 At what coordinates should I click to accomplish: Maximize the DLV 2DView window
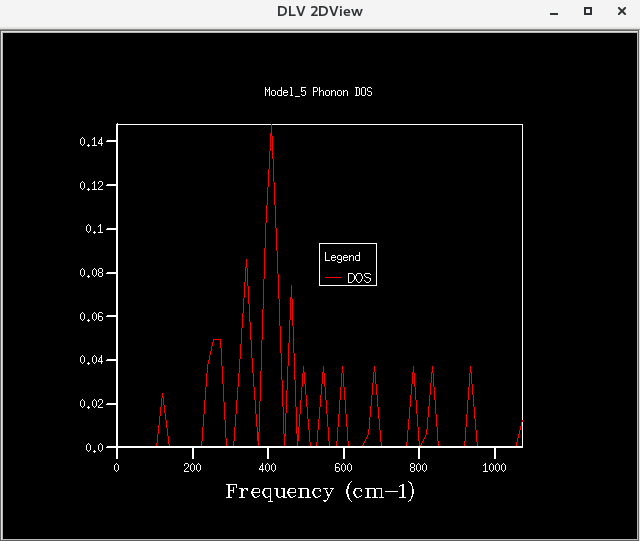click(588, 11)
